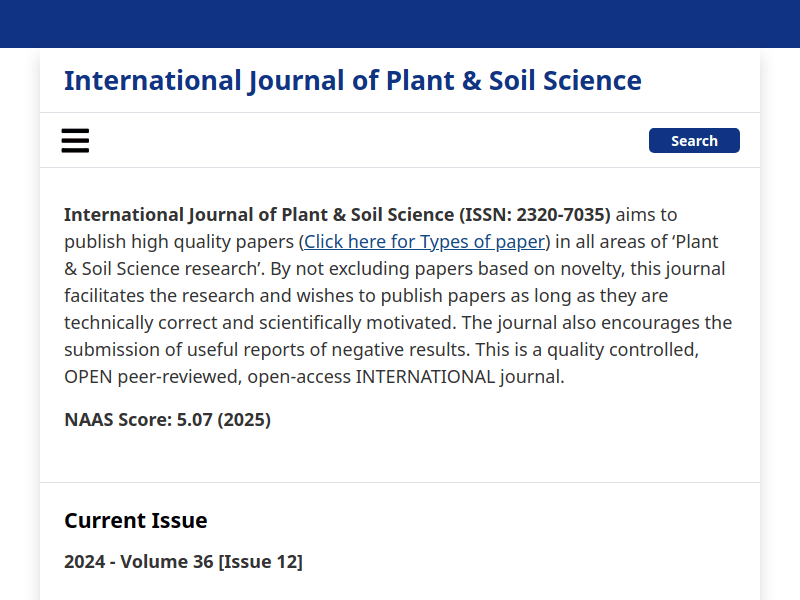Click the dark blue top banner
Image resolution: width=800 pixels, height=600 pixels.
tap(400, 24)
